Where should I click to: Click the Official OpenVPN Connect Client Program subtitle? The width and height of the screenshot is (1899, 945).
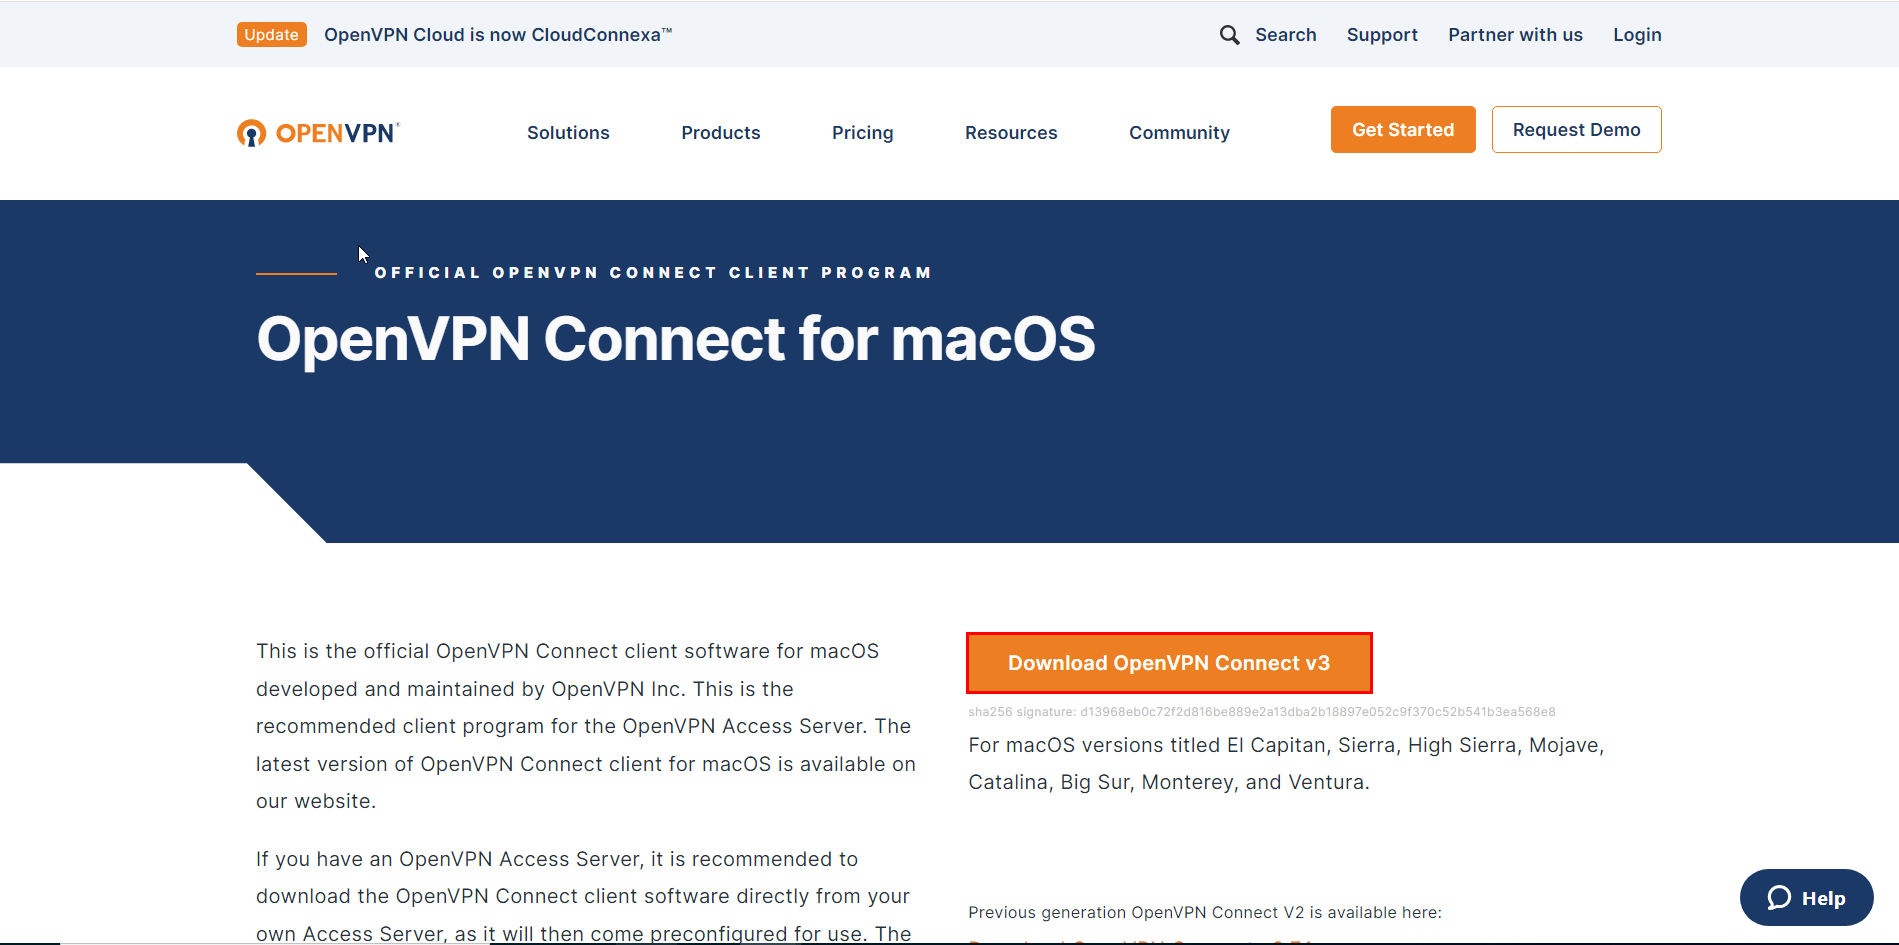pyautogui.click(x=653, y=273)
